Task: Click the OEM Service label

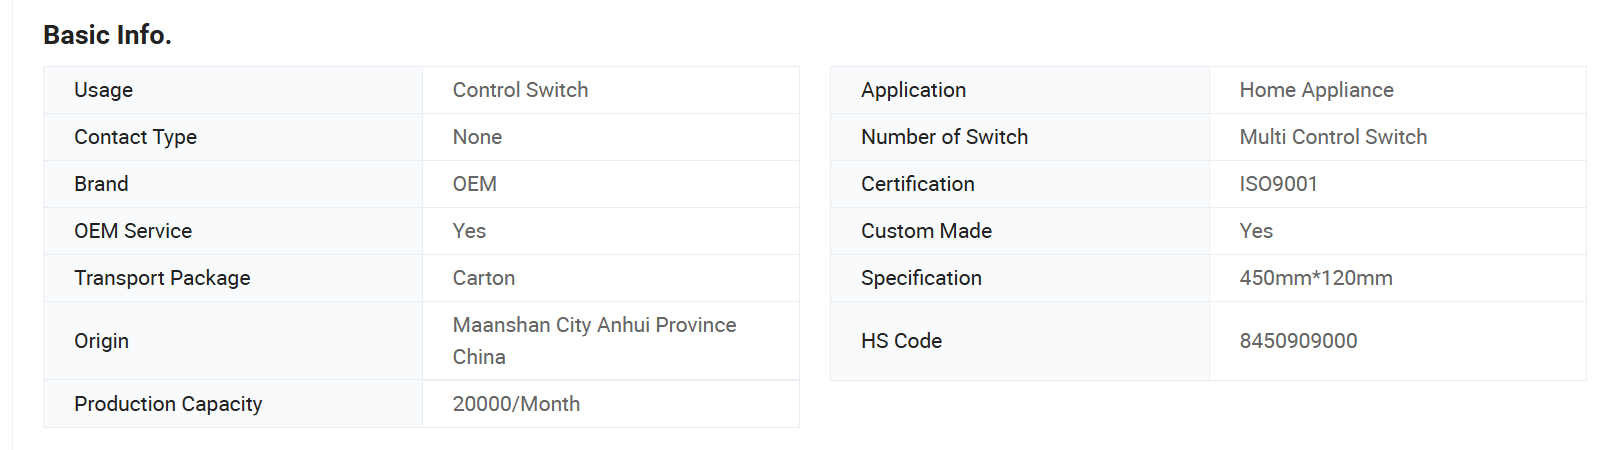Action: [x=133, y=231]
